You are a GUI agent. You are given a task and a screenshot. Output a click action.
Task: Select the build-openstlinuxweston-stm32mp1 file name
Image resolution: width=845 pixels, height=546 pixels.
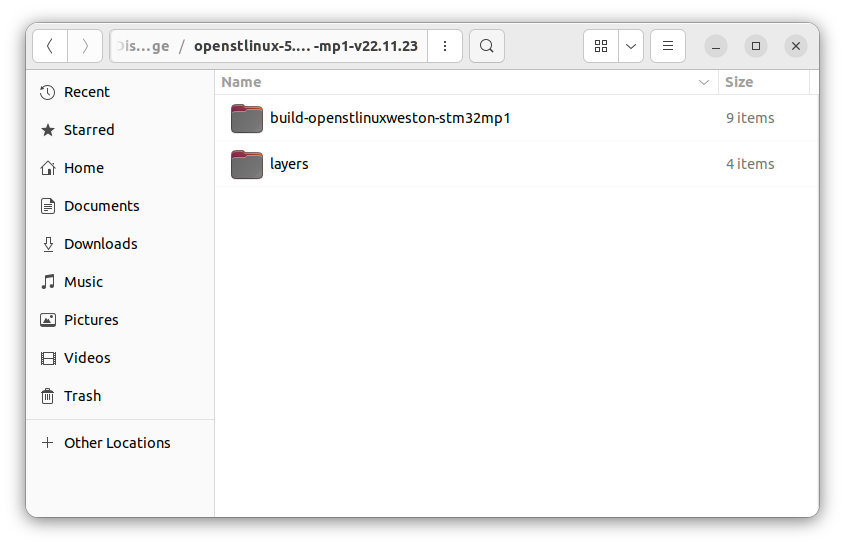click(x=390, y=118)
